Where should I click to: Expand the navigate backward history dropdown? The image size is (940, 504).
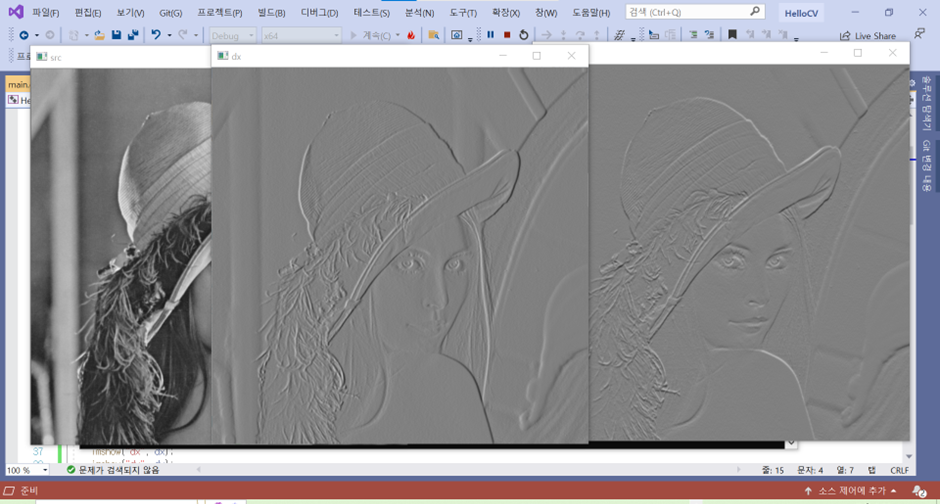pos(37,35)
